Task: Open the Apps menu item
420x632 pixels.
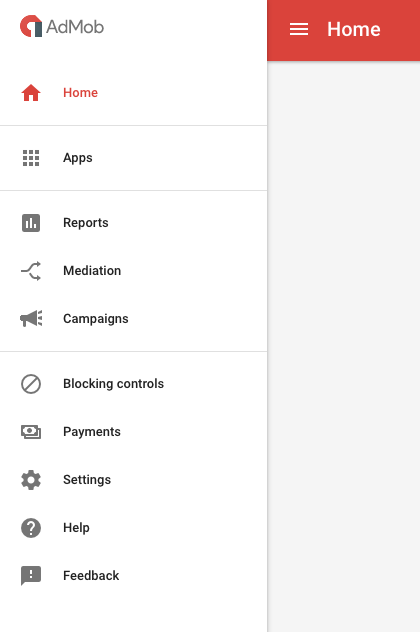Action: [133, 158]
